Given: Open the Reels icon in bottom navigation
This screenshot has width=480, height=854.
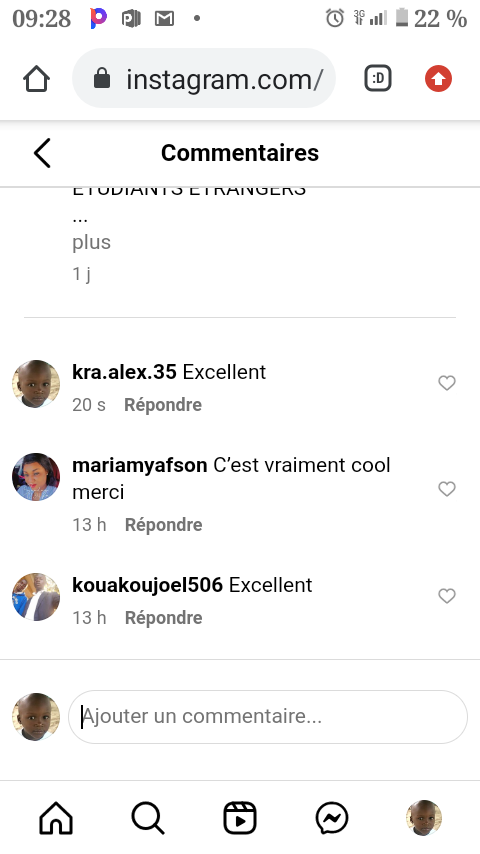Looking at the screenshot, I should click(x=240, y=818).
